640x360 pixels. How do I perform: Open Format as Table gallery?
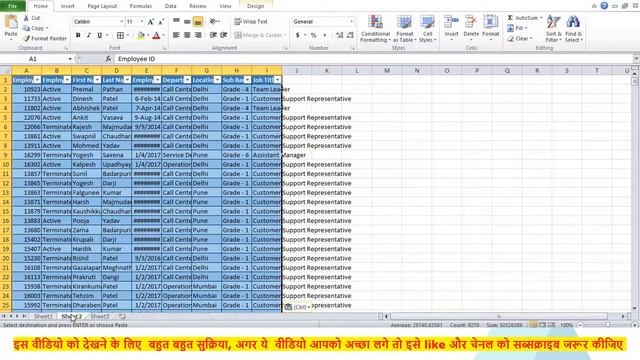[404, 29]
